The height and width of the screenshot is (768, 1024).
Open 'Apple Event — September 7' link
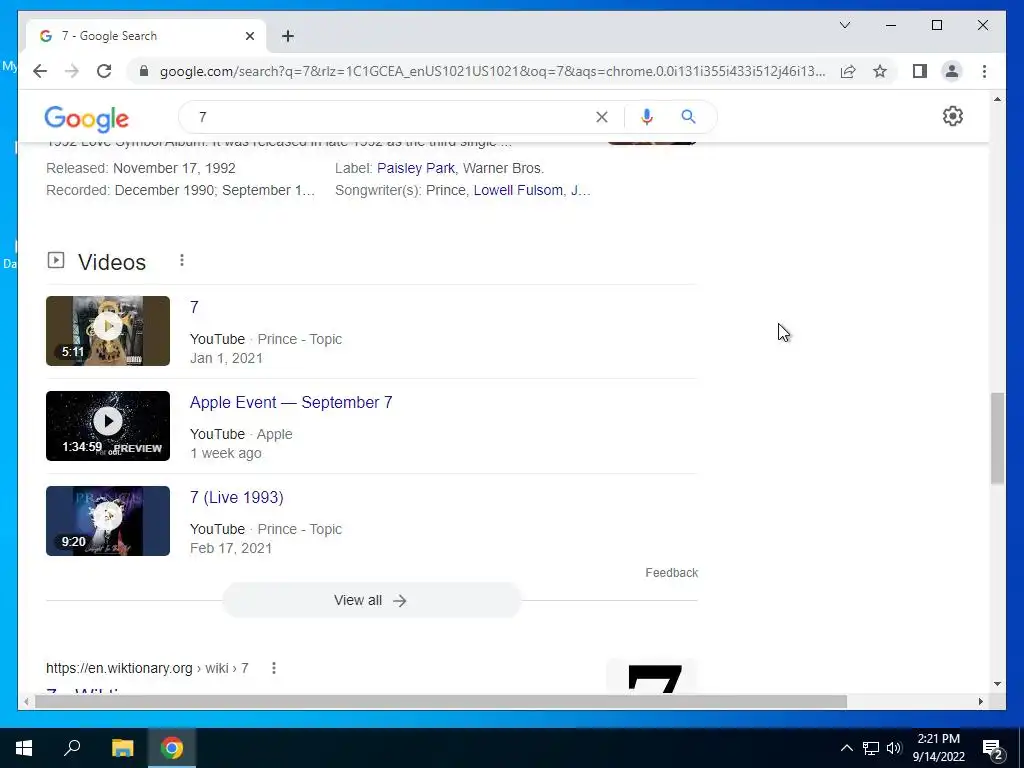[291, 402]
